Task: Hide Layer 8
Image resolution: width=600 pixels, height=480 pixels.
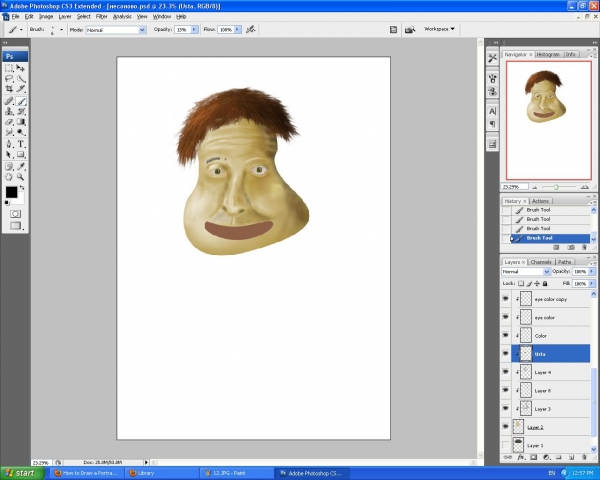Action: point(506,390)
